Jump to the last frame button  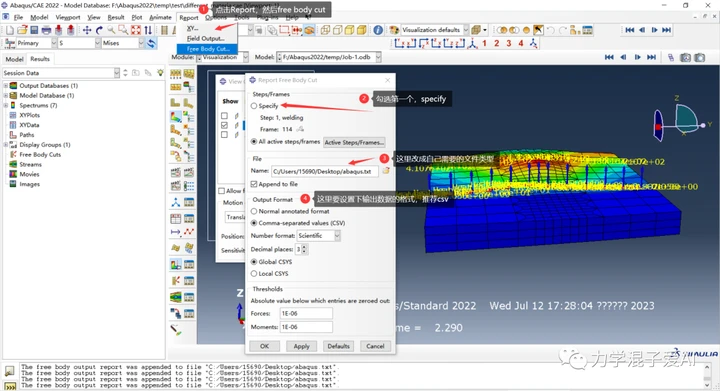[666, 30]
